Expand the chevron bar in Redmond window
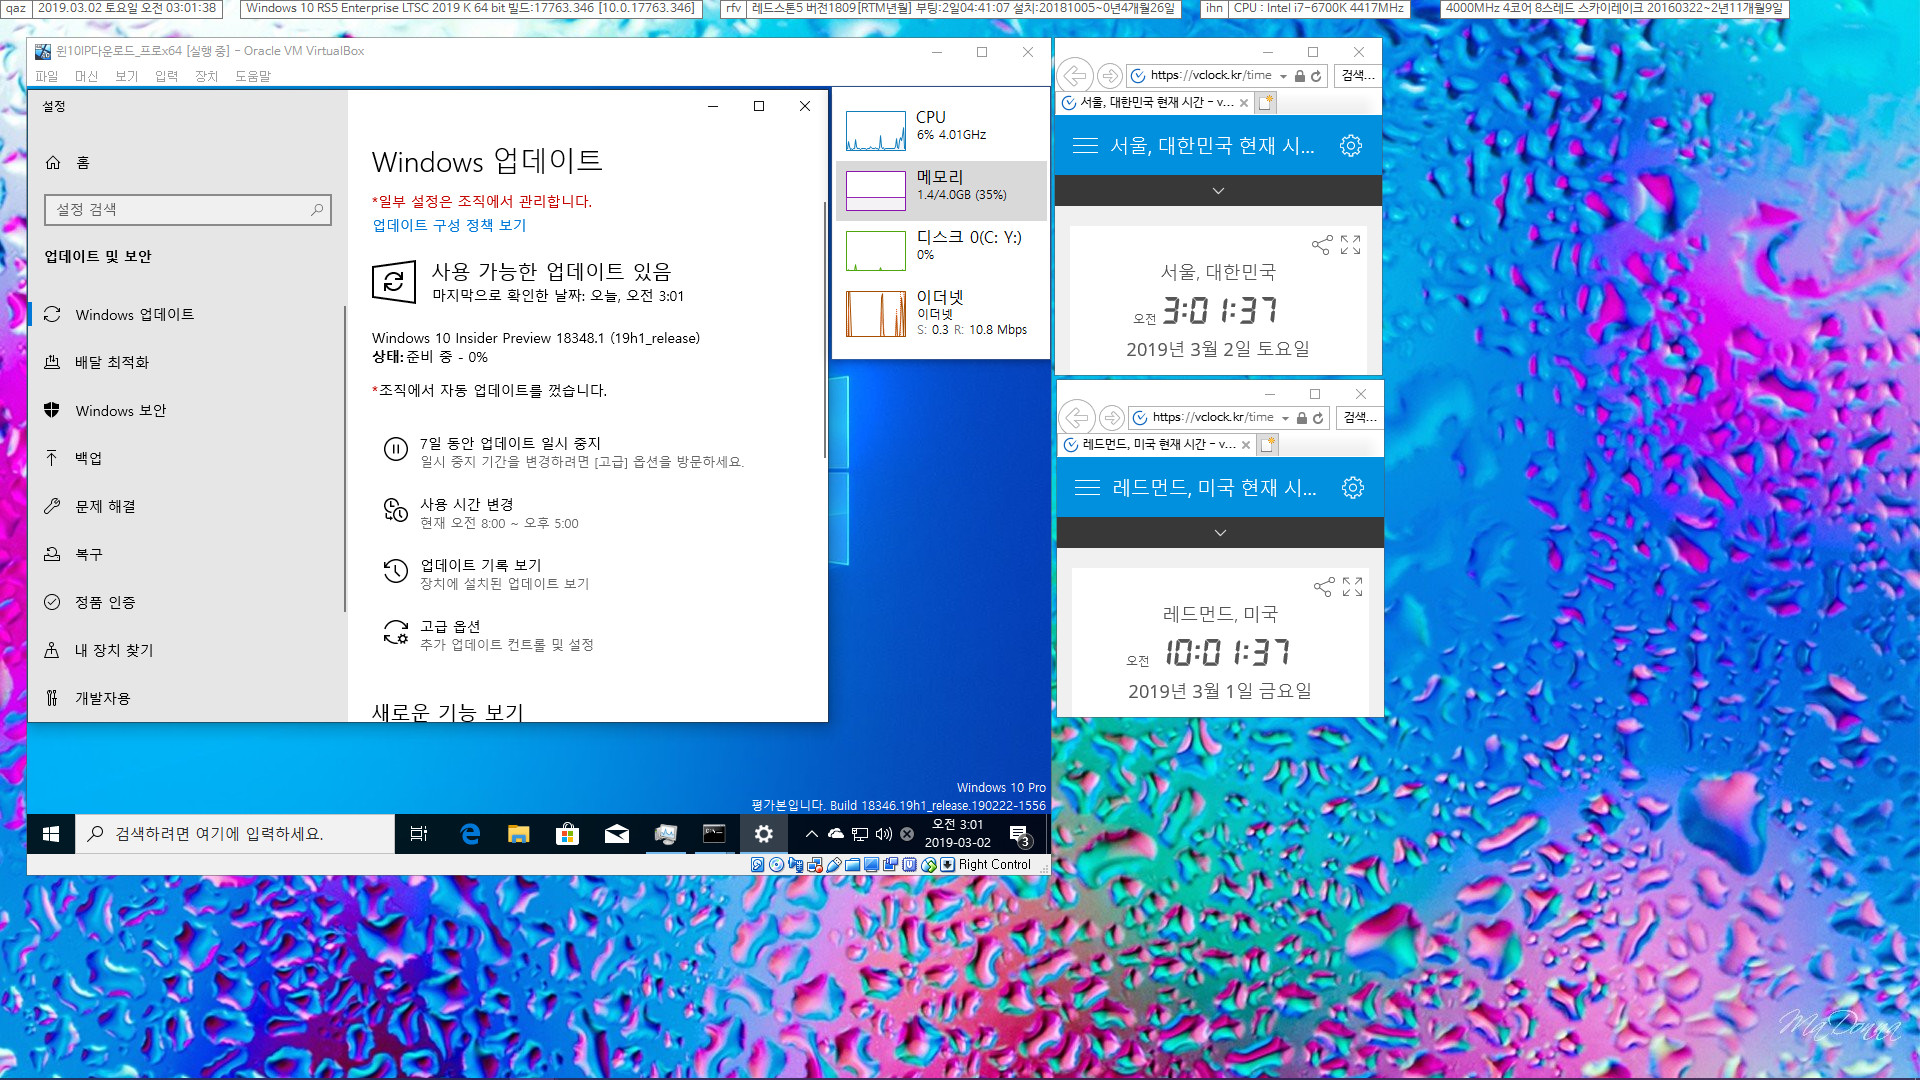This screenshot has height=1080, width=1920. [1220, 533]
